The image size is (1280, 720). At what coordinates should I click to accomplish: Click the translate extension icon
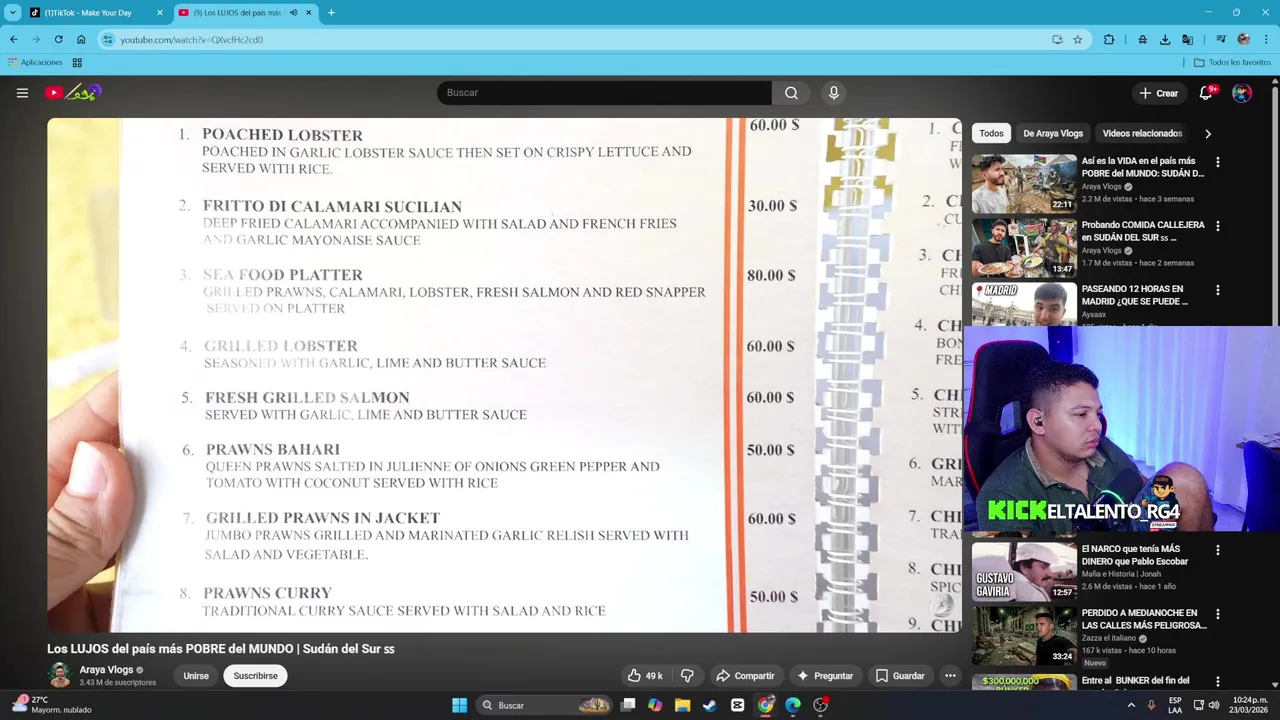pos(1187,40)
